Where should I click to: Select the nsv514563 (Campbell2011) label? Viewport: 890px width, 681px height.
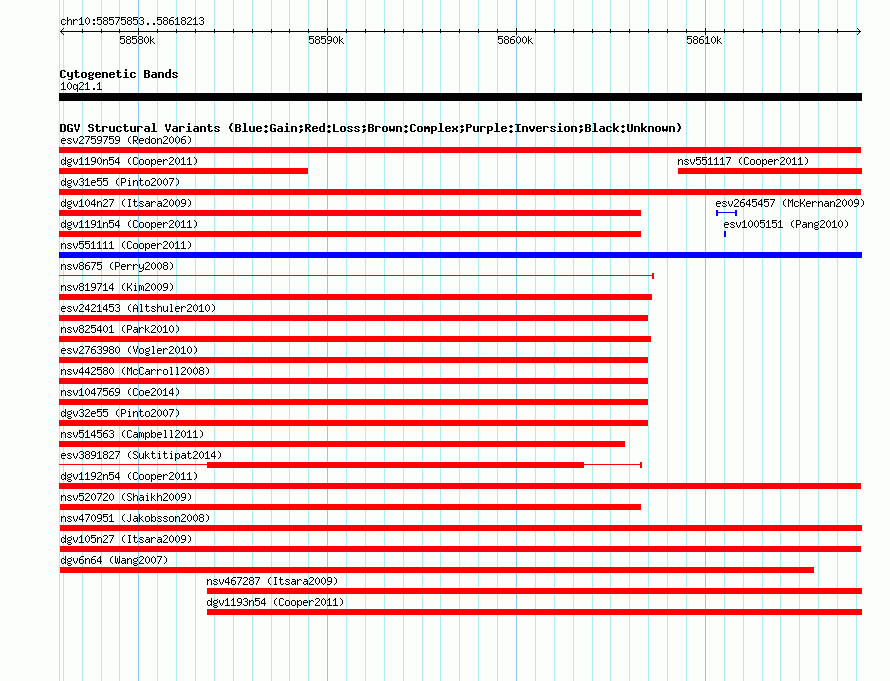[132, 434]
